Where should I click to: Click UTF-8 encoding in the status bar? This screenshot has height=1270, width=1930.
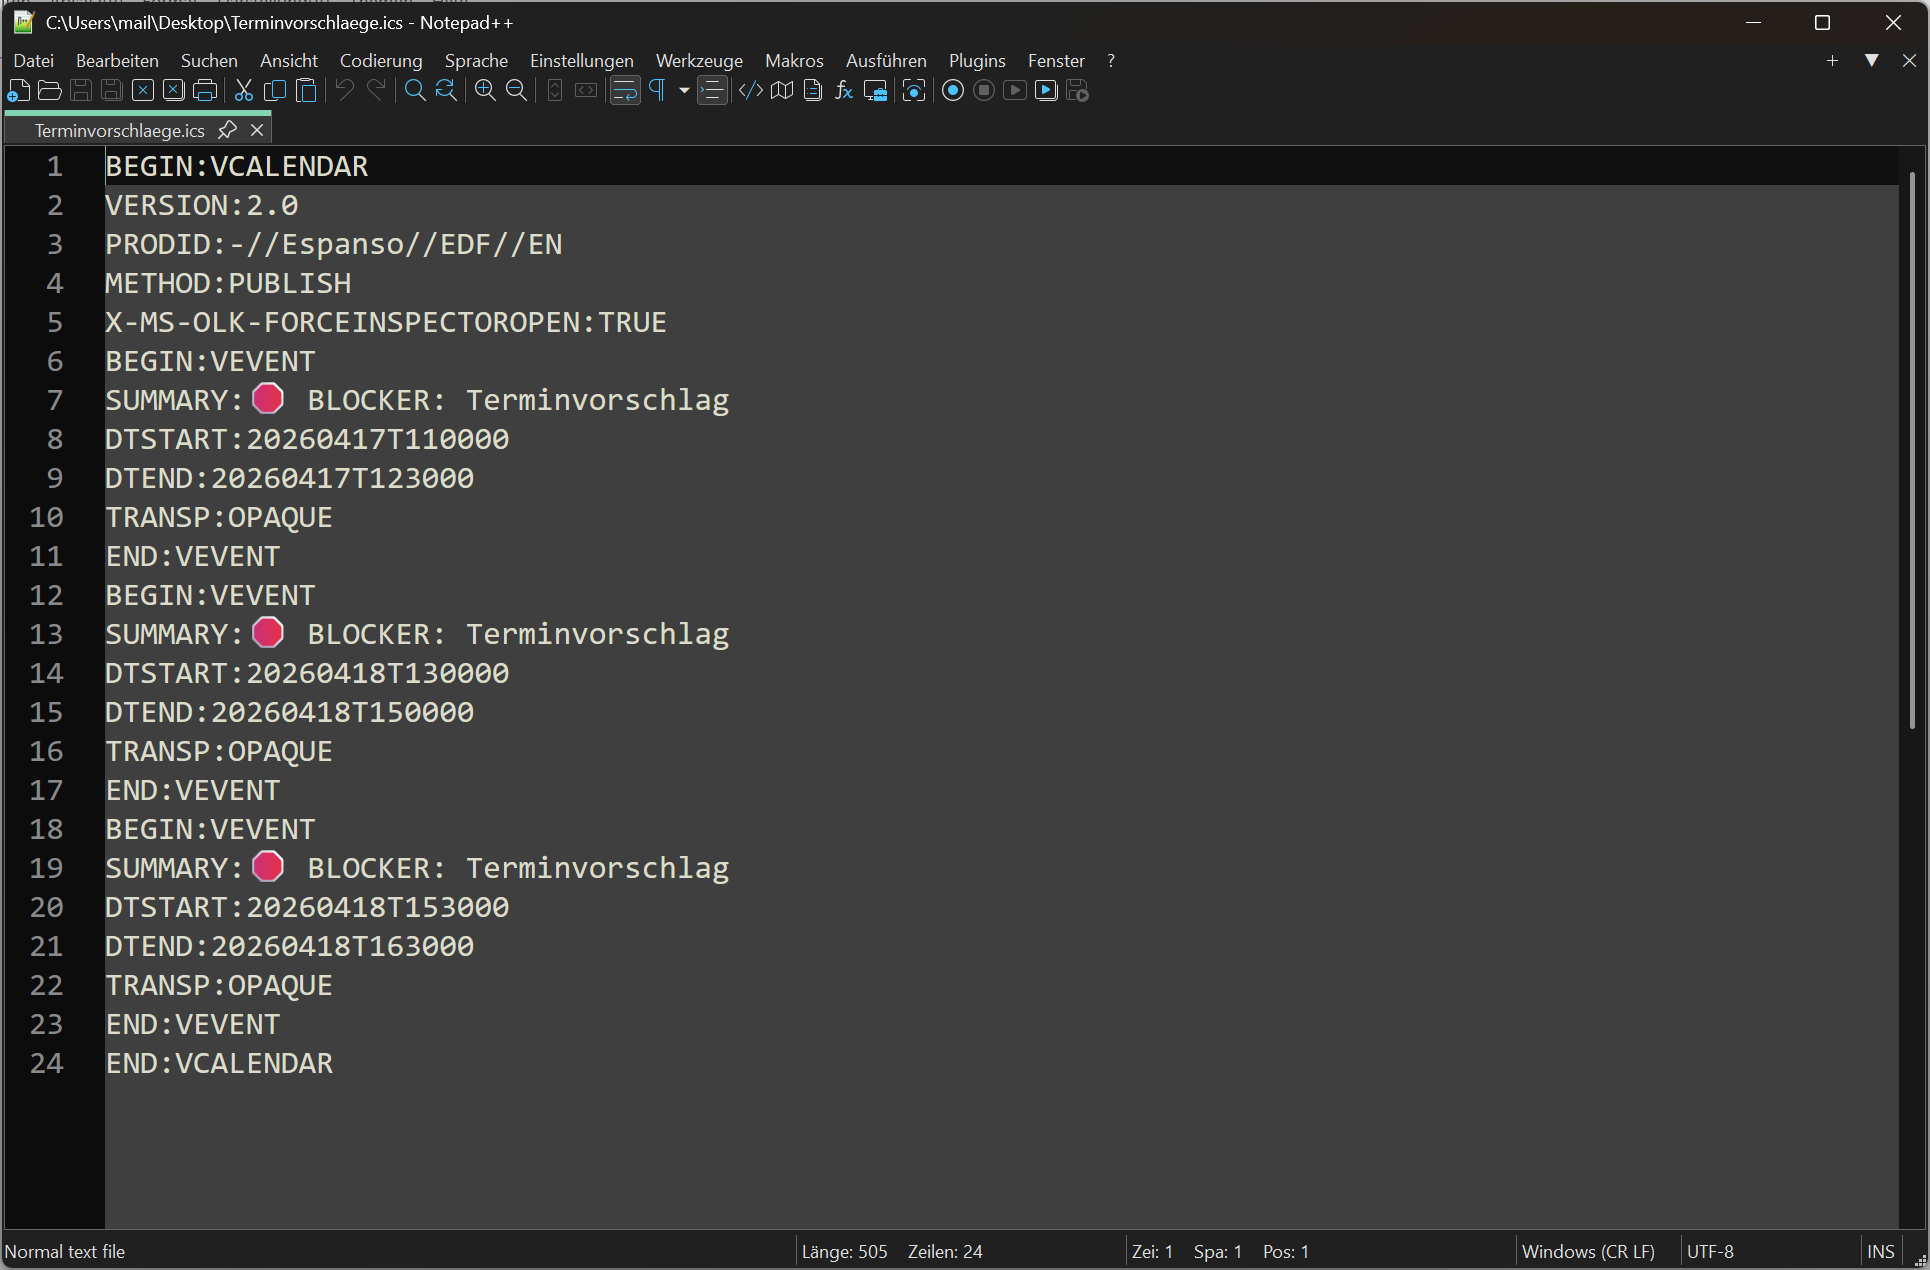pos(1710,1251)
